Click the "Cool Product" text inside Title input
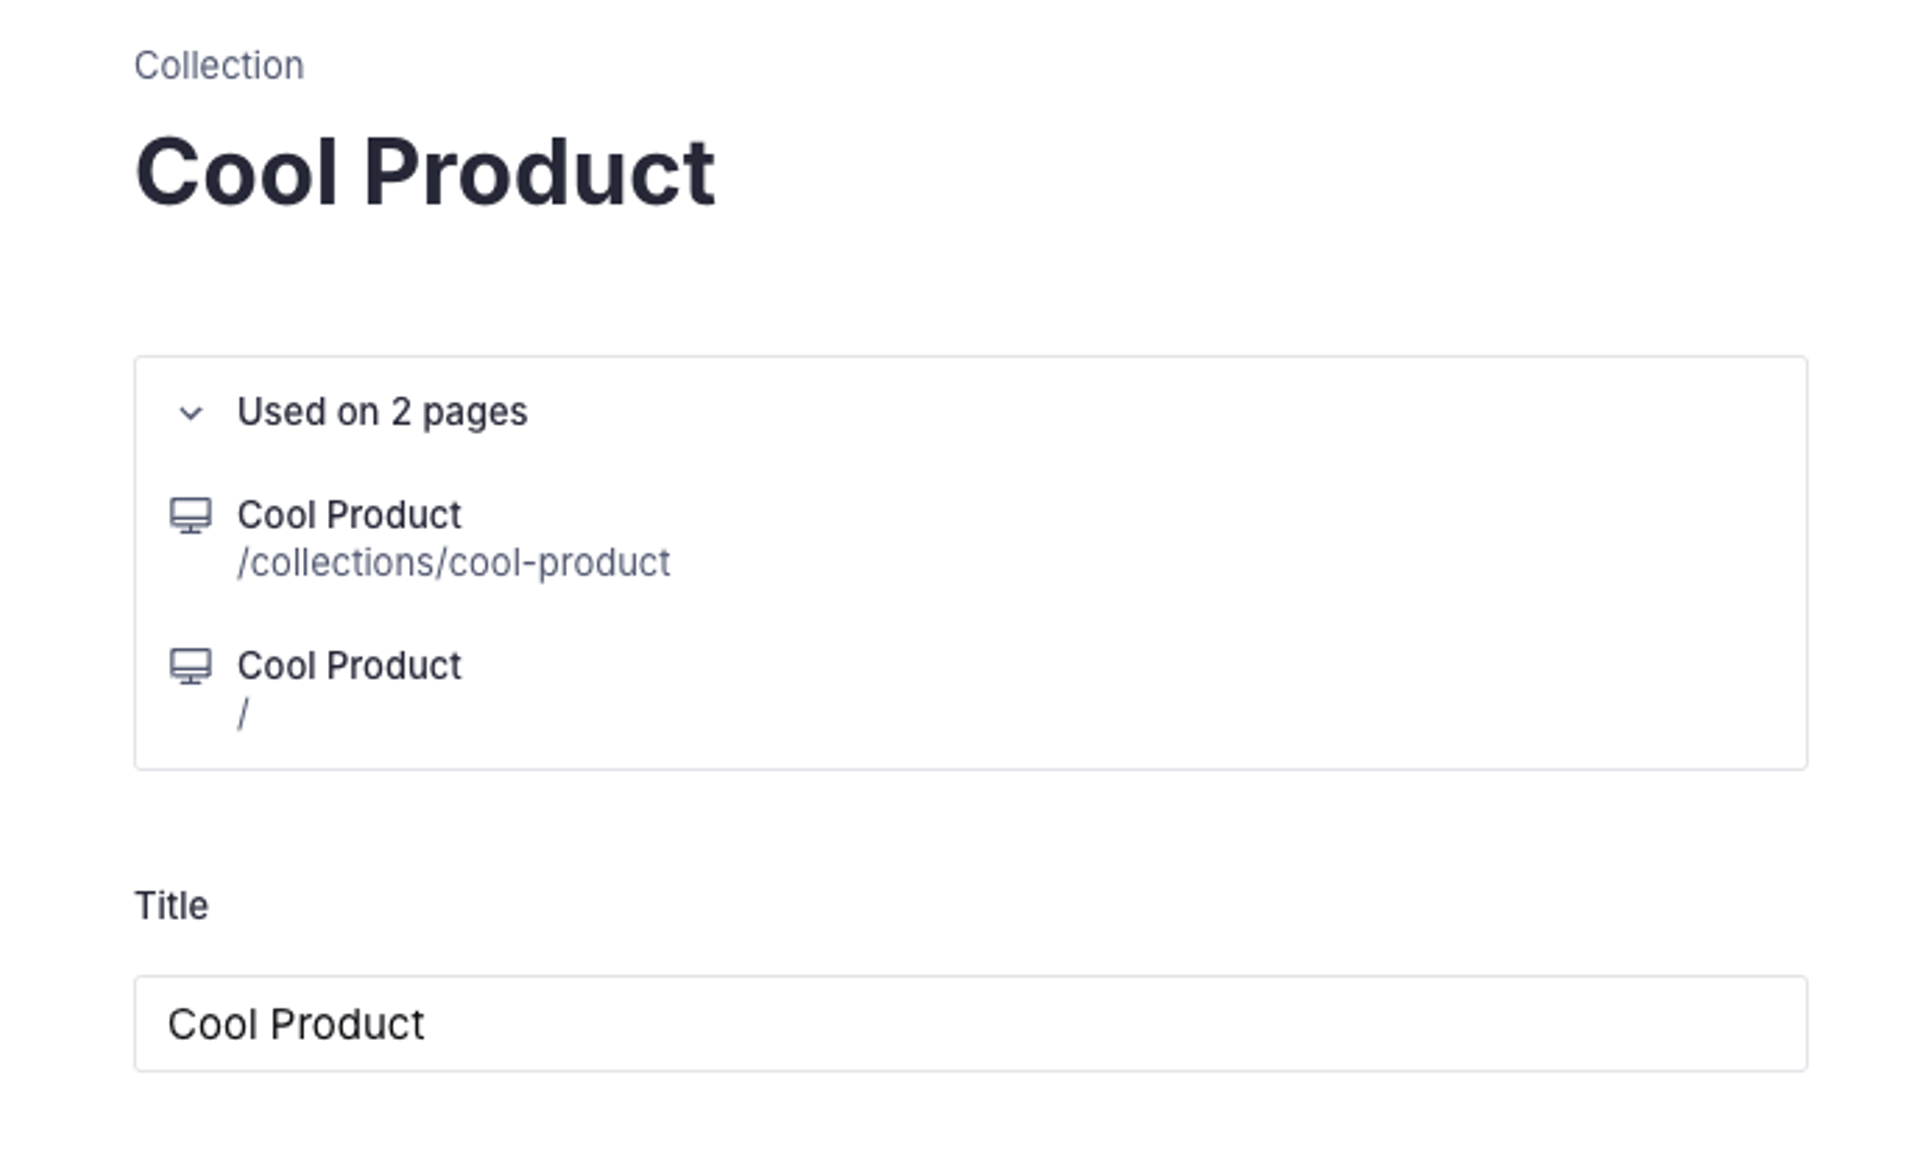This screenshot has width=1920, height=1167. [x=296, y=1025]
